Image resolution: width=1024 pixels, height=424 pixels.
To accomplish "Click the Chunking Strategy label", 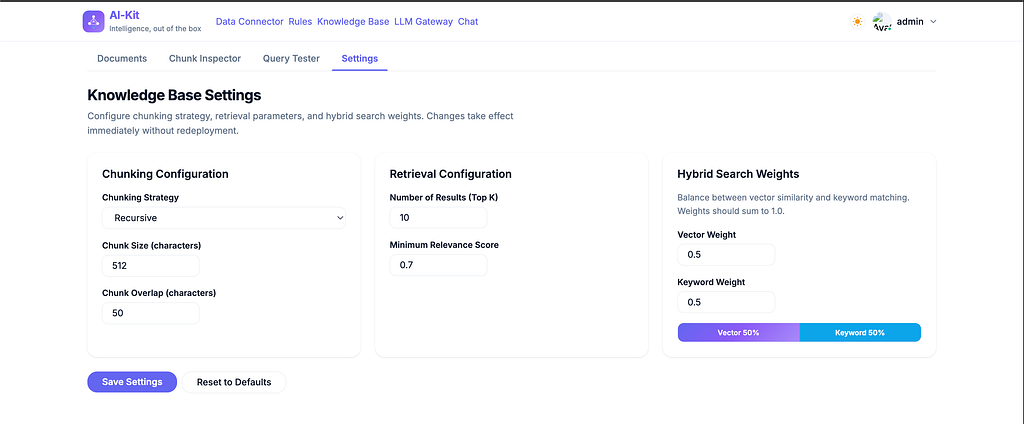I will coord(140,197).
